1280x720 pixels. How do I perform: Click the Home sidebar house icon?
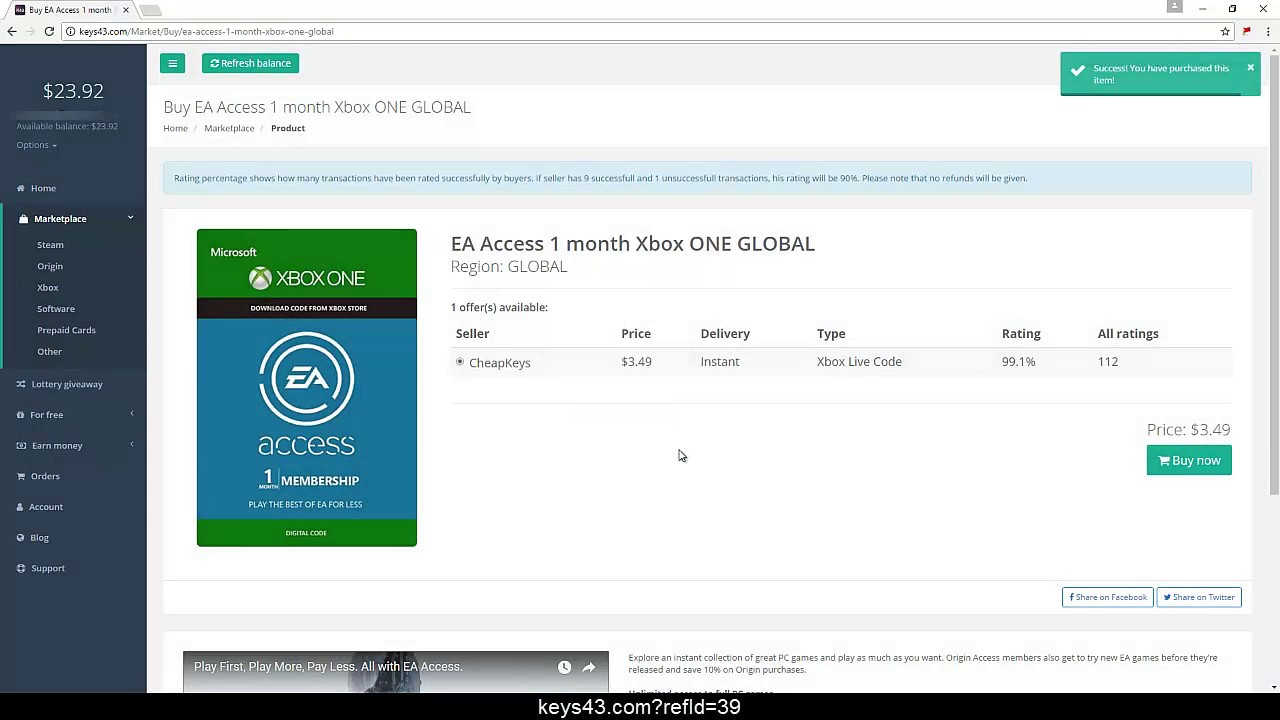[21, 188]
